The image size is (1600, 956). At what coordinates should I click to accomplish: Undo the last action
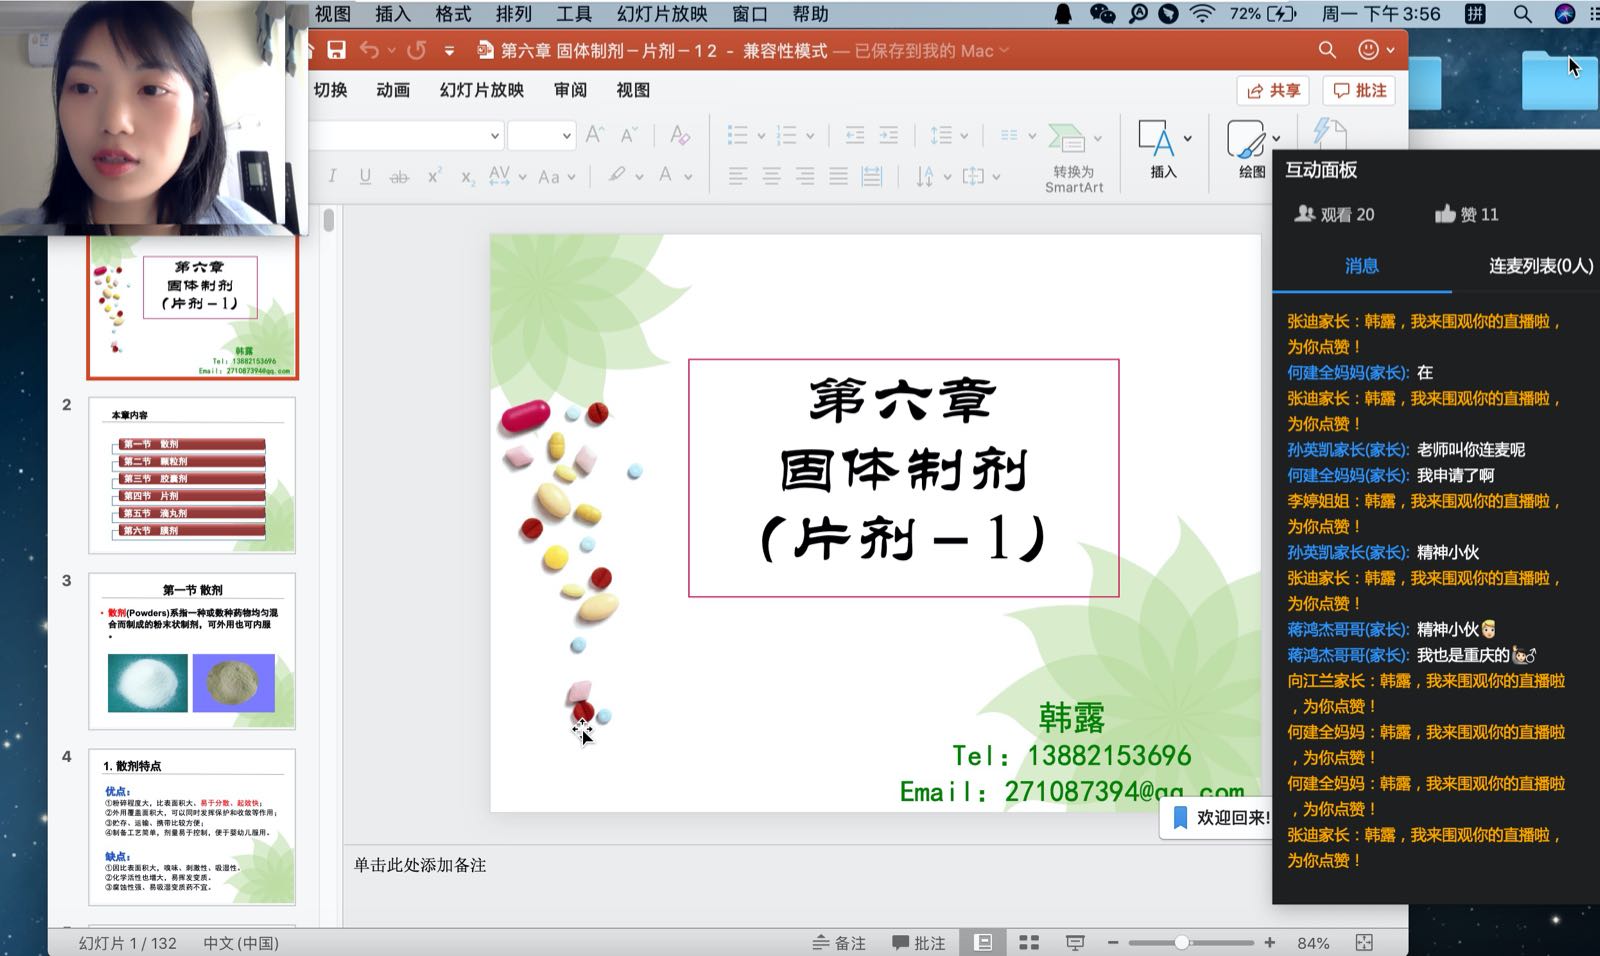tap(370, 50)
